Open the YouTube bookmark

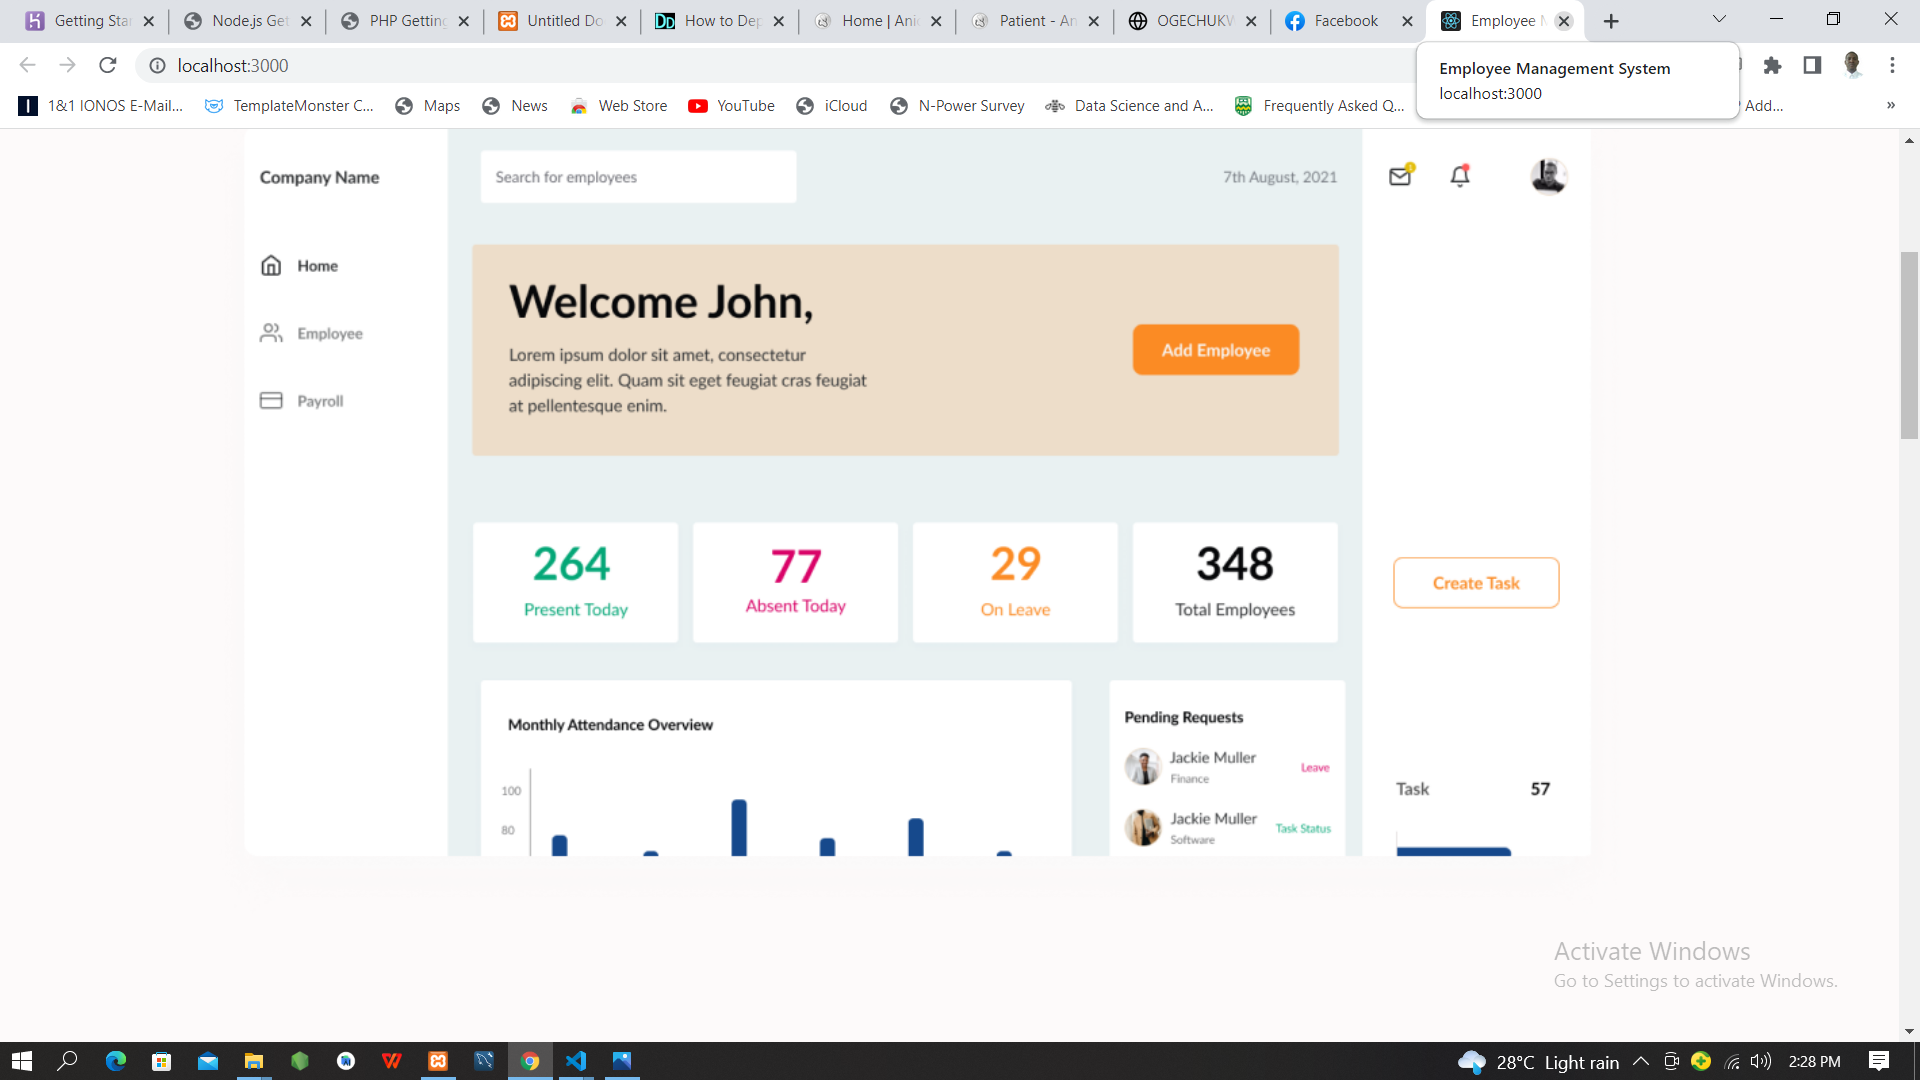(x=731, y=105)
